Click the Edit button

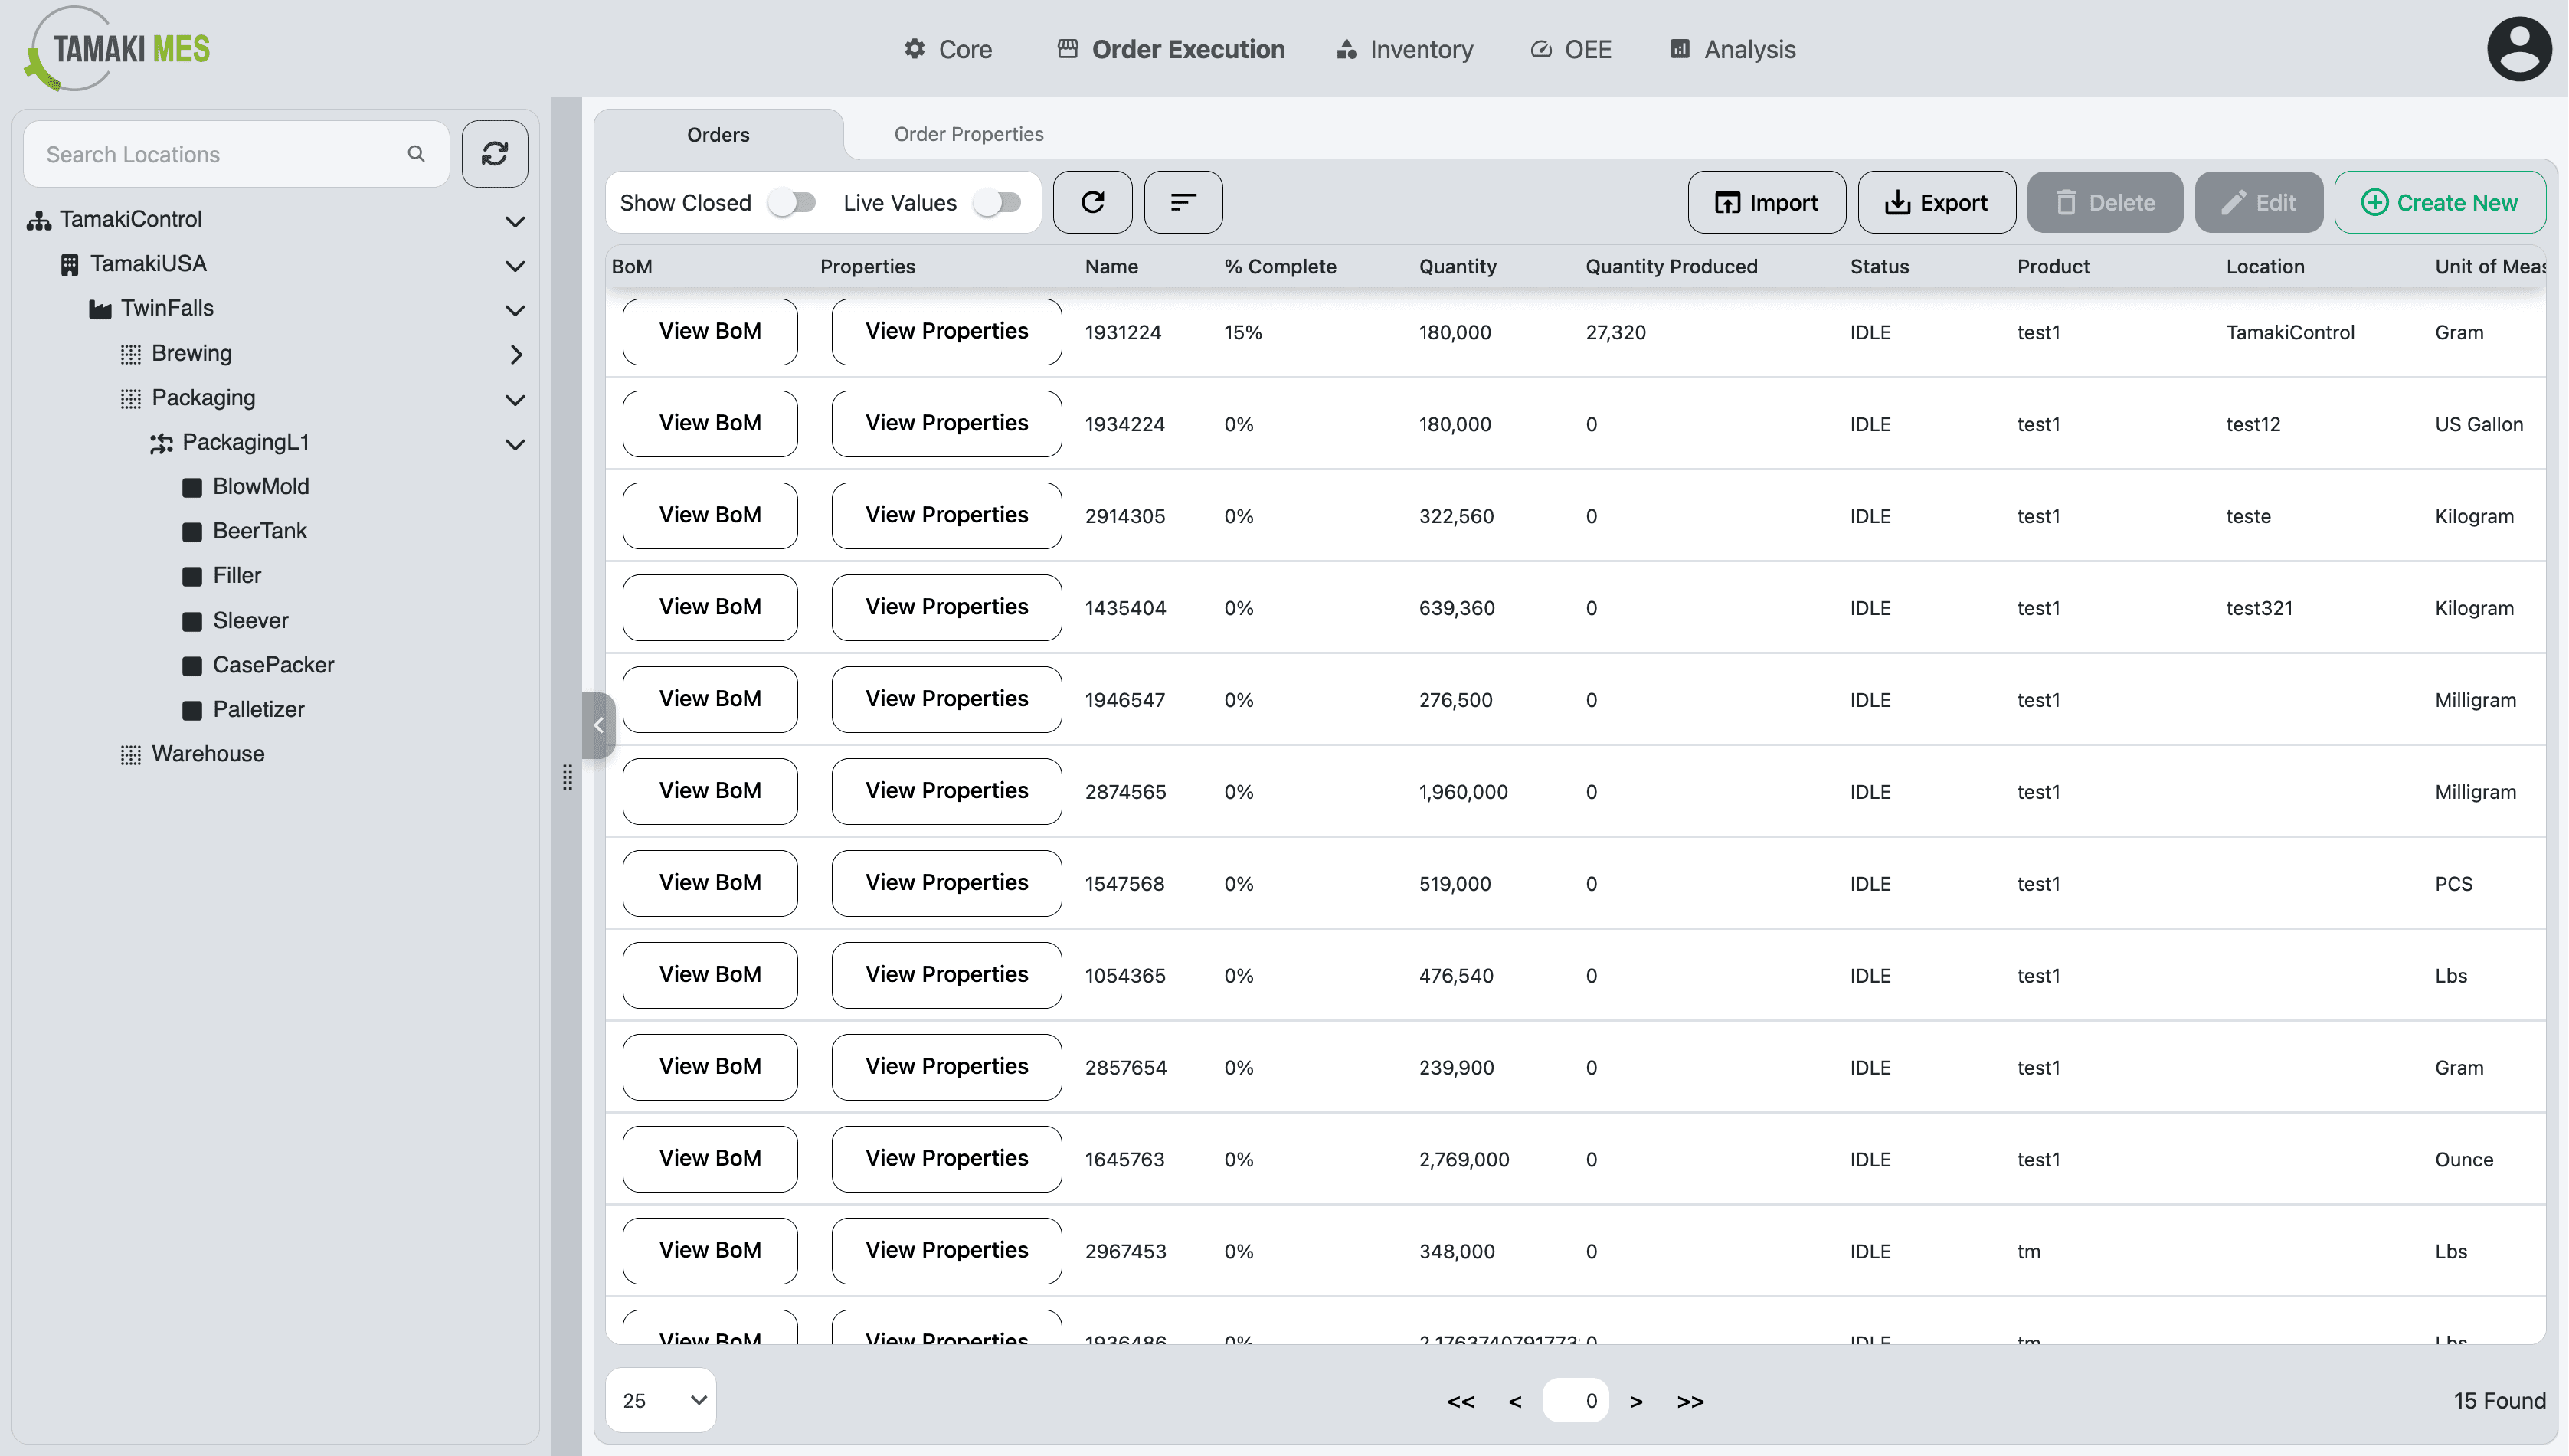coord(2258,202)
